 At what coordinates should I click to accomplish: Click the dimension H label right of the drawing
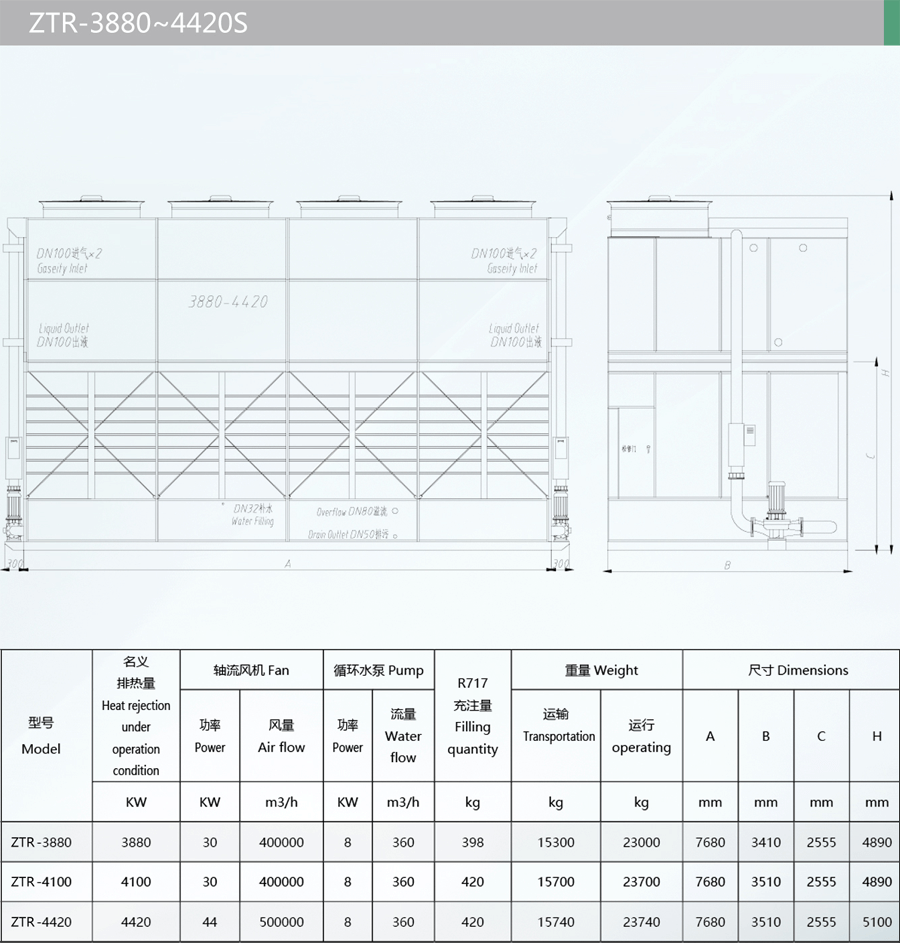(x=885, y=372)
